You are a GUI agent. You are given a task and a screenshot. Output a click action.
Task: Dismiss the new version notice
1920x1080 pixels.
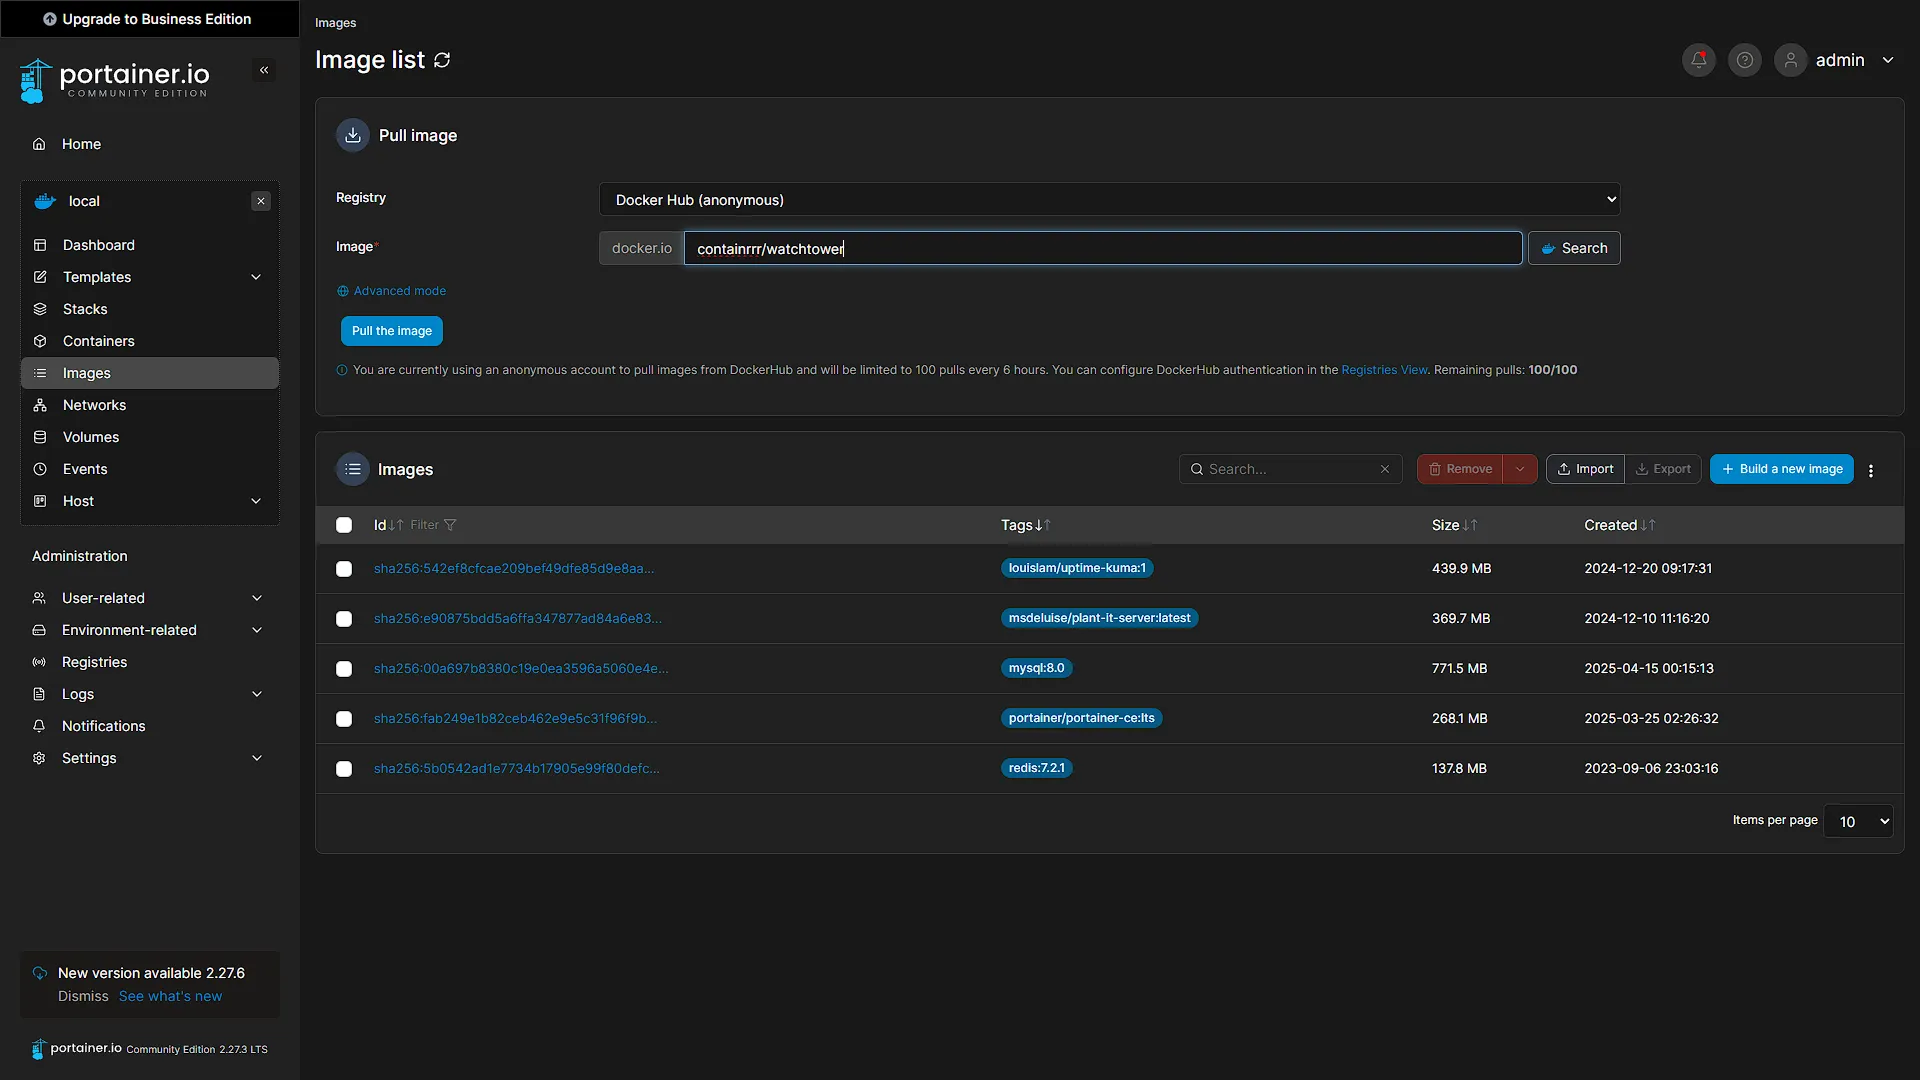point(83,997)
